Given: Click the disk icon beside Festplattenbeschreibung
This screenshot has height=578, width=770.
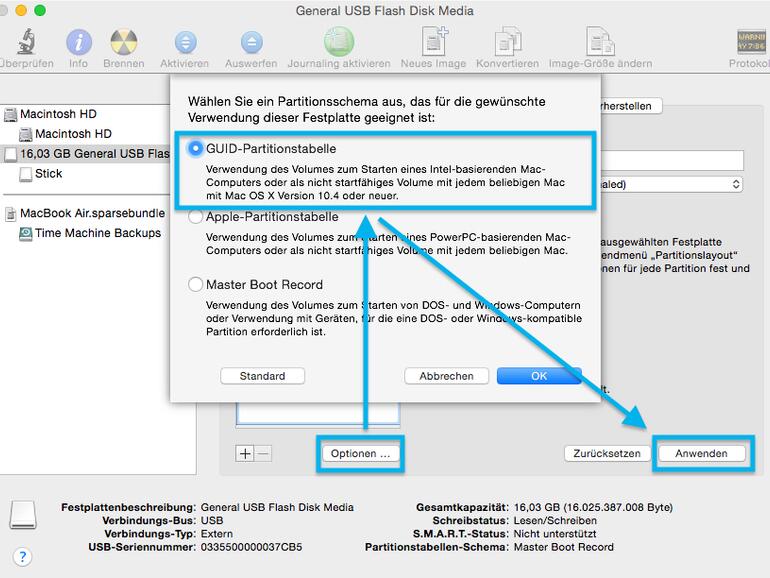Looking at the screenshot, I should click(x=23, y=515).
